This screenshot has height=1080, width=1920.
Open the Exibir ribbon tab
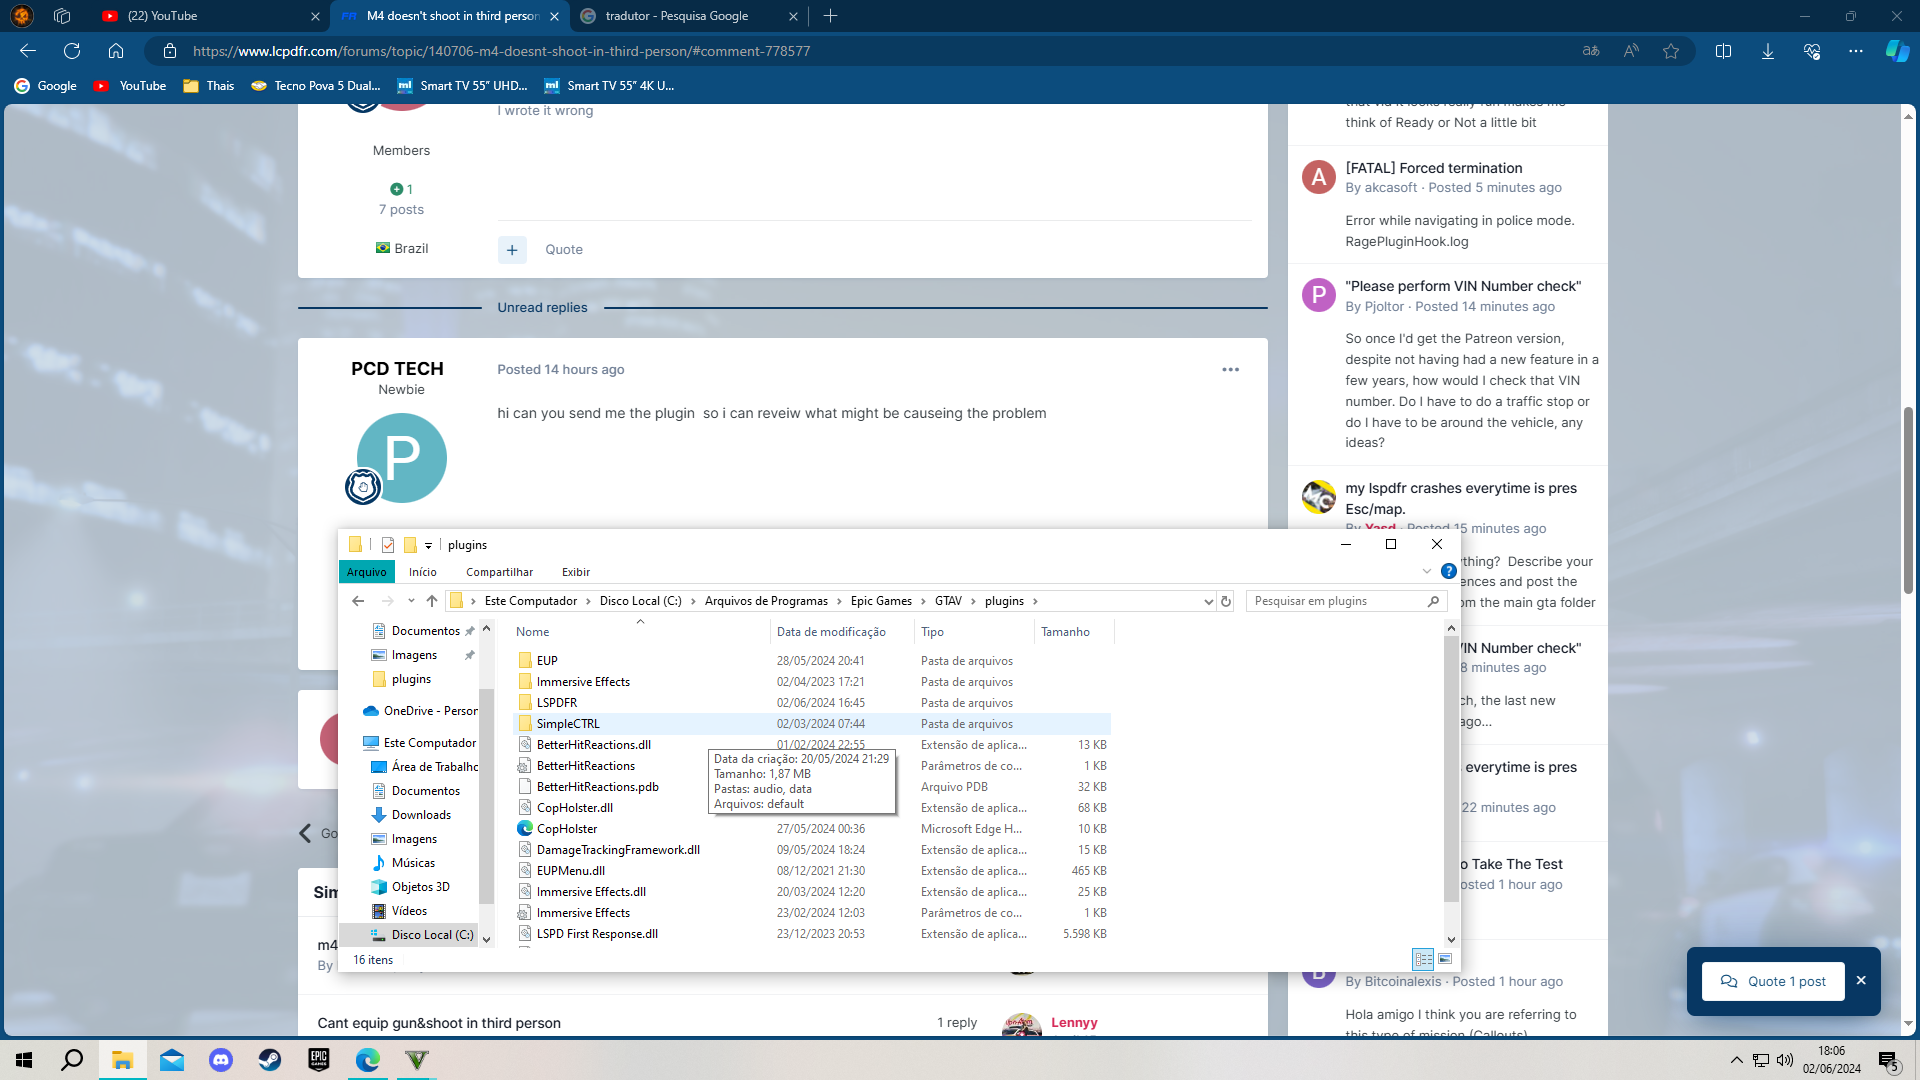click(576, 572)
